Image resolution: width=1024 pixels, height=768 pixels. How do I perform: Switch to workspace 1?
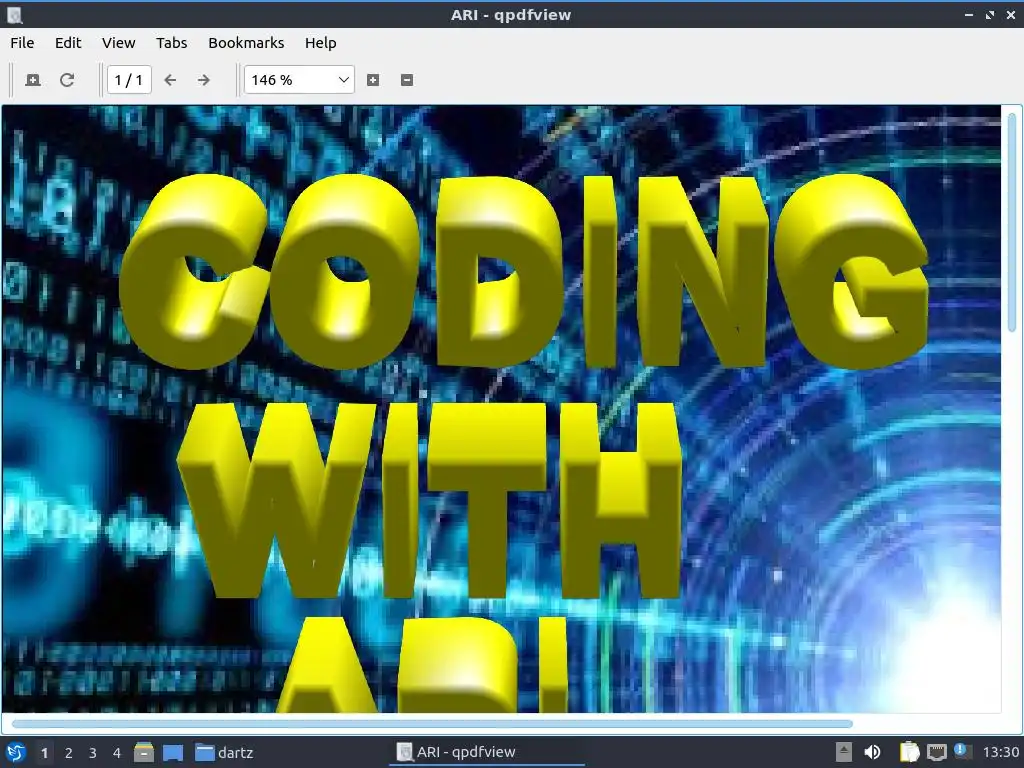tap(44, 753)
